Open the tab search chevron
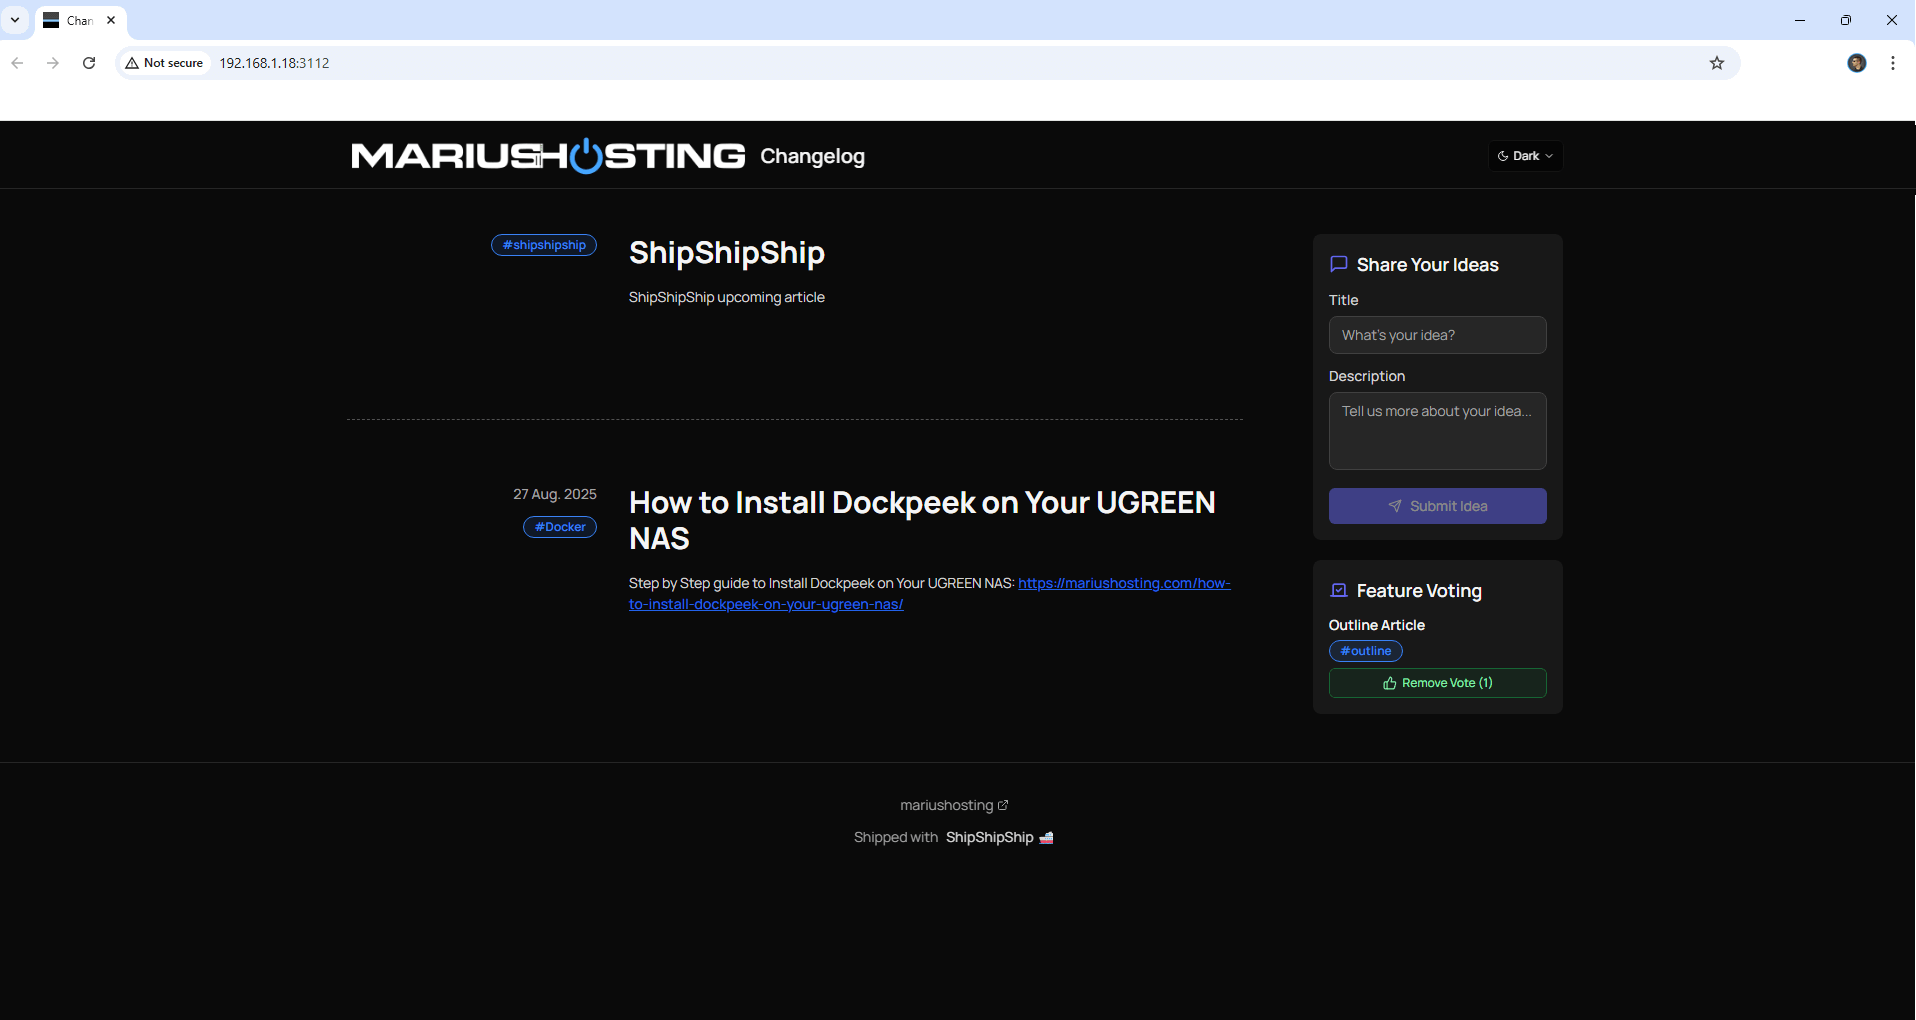 (15, 20)
